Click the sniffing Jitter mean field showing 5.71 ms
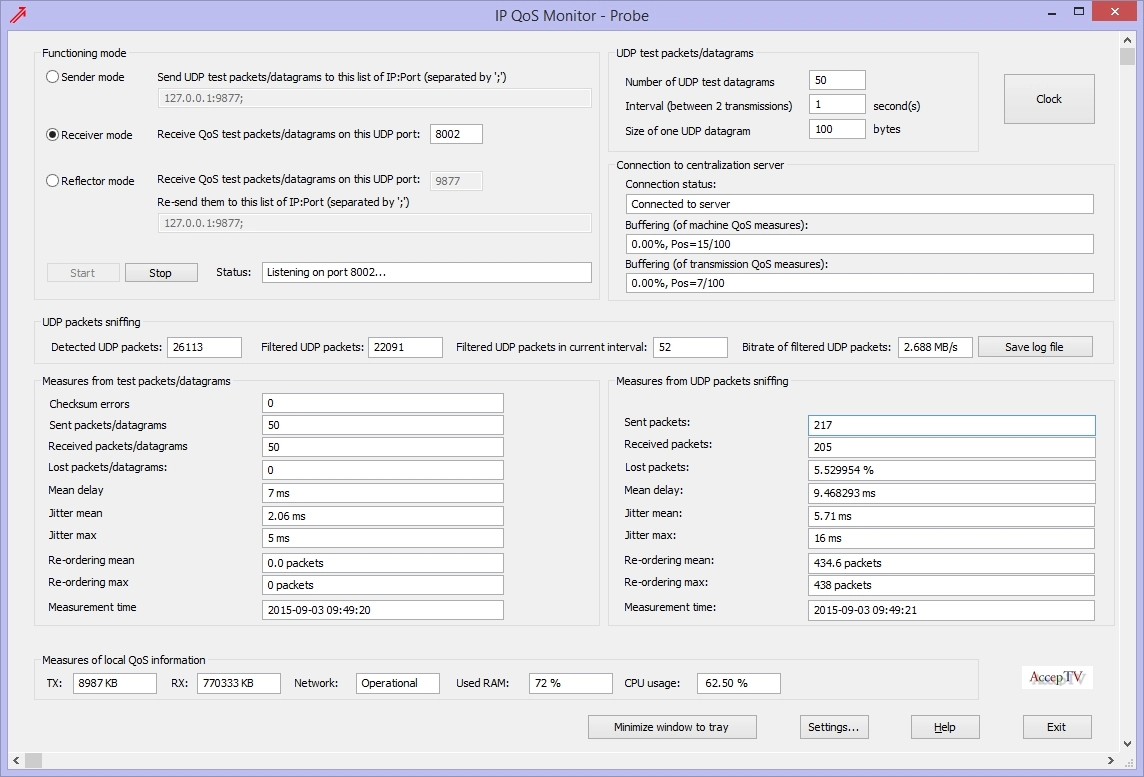The width and height of the screenshot is (1144, 777). point(951,516)
